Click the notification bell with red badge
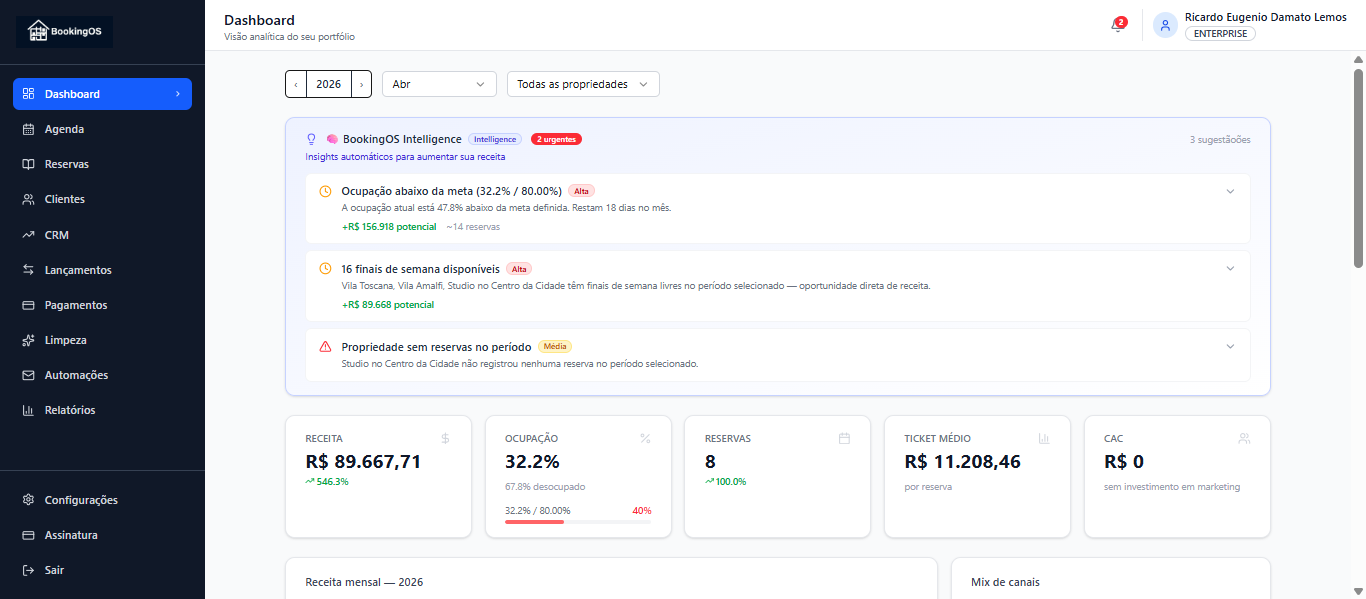This screenshot has width=1366, height=599. click(x=1117, y=24)
